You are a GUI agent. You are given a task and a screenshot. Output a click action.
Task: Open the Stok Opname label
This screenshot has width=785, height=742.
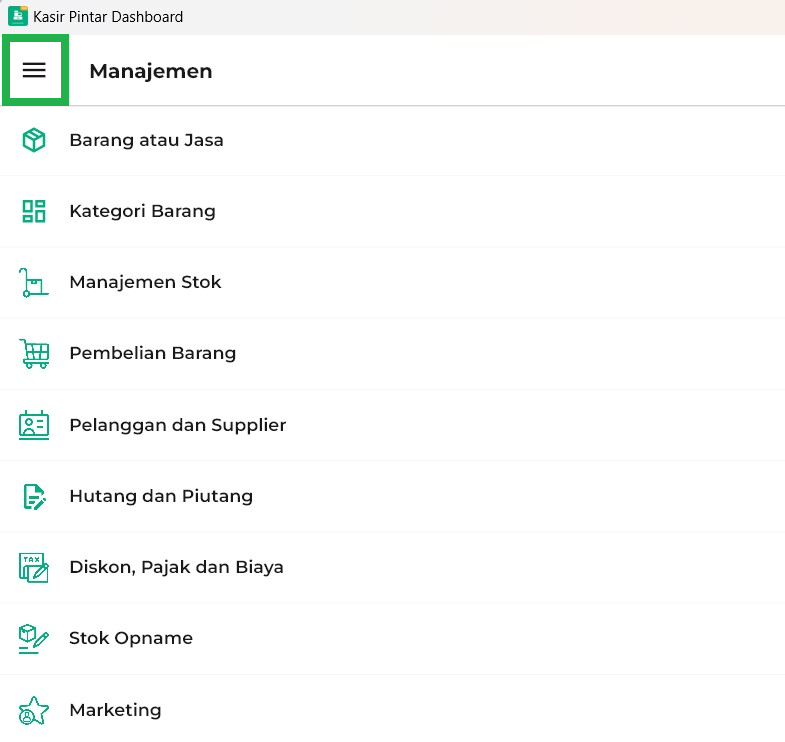(130, 638)
